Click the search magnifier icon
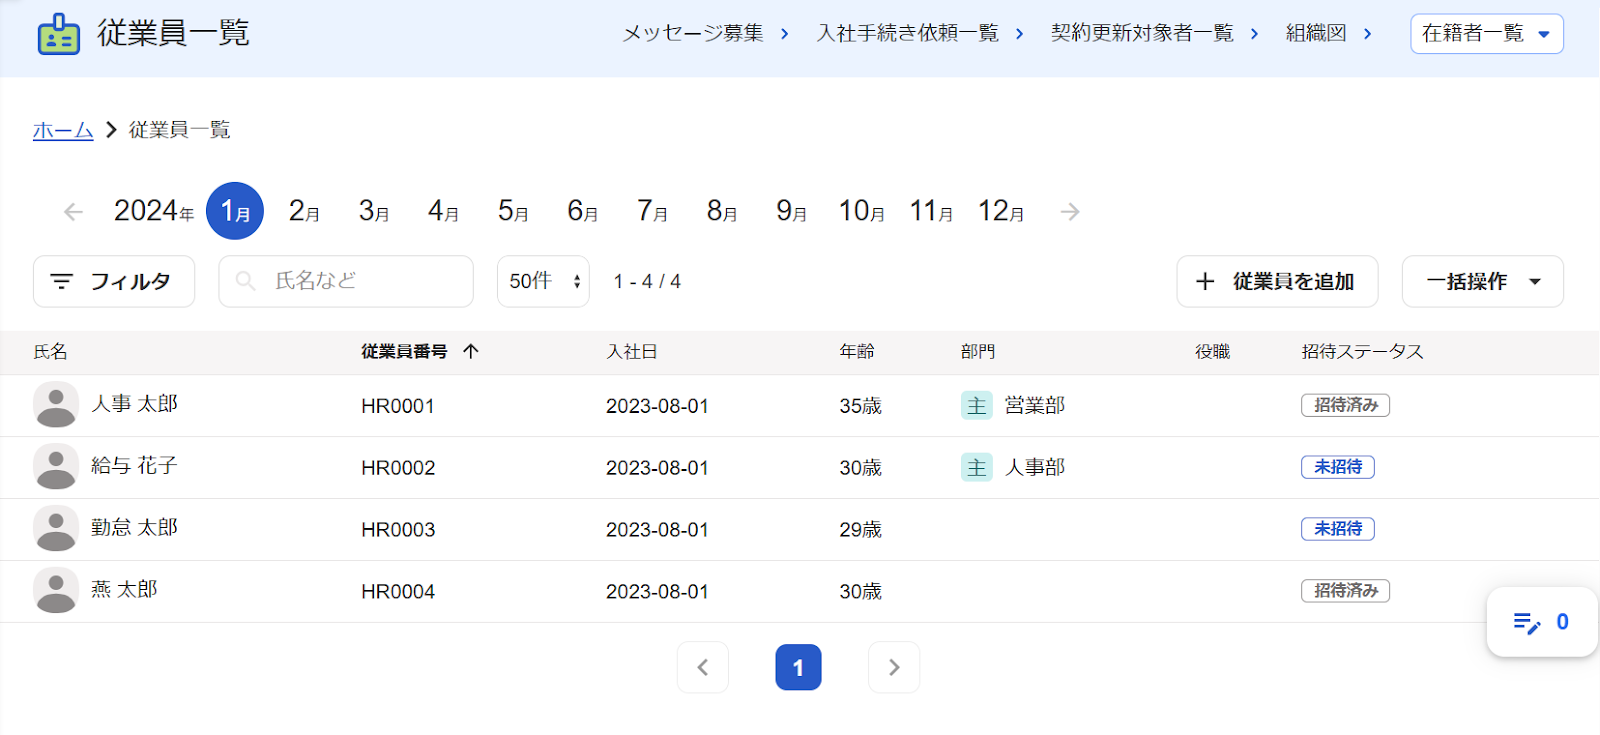This screenshot has height=735, width=1600. pyautogui.click(x=245, y=281)
